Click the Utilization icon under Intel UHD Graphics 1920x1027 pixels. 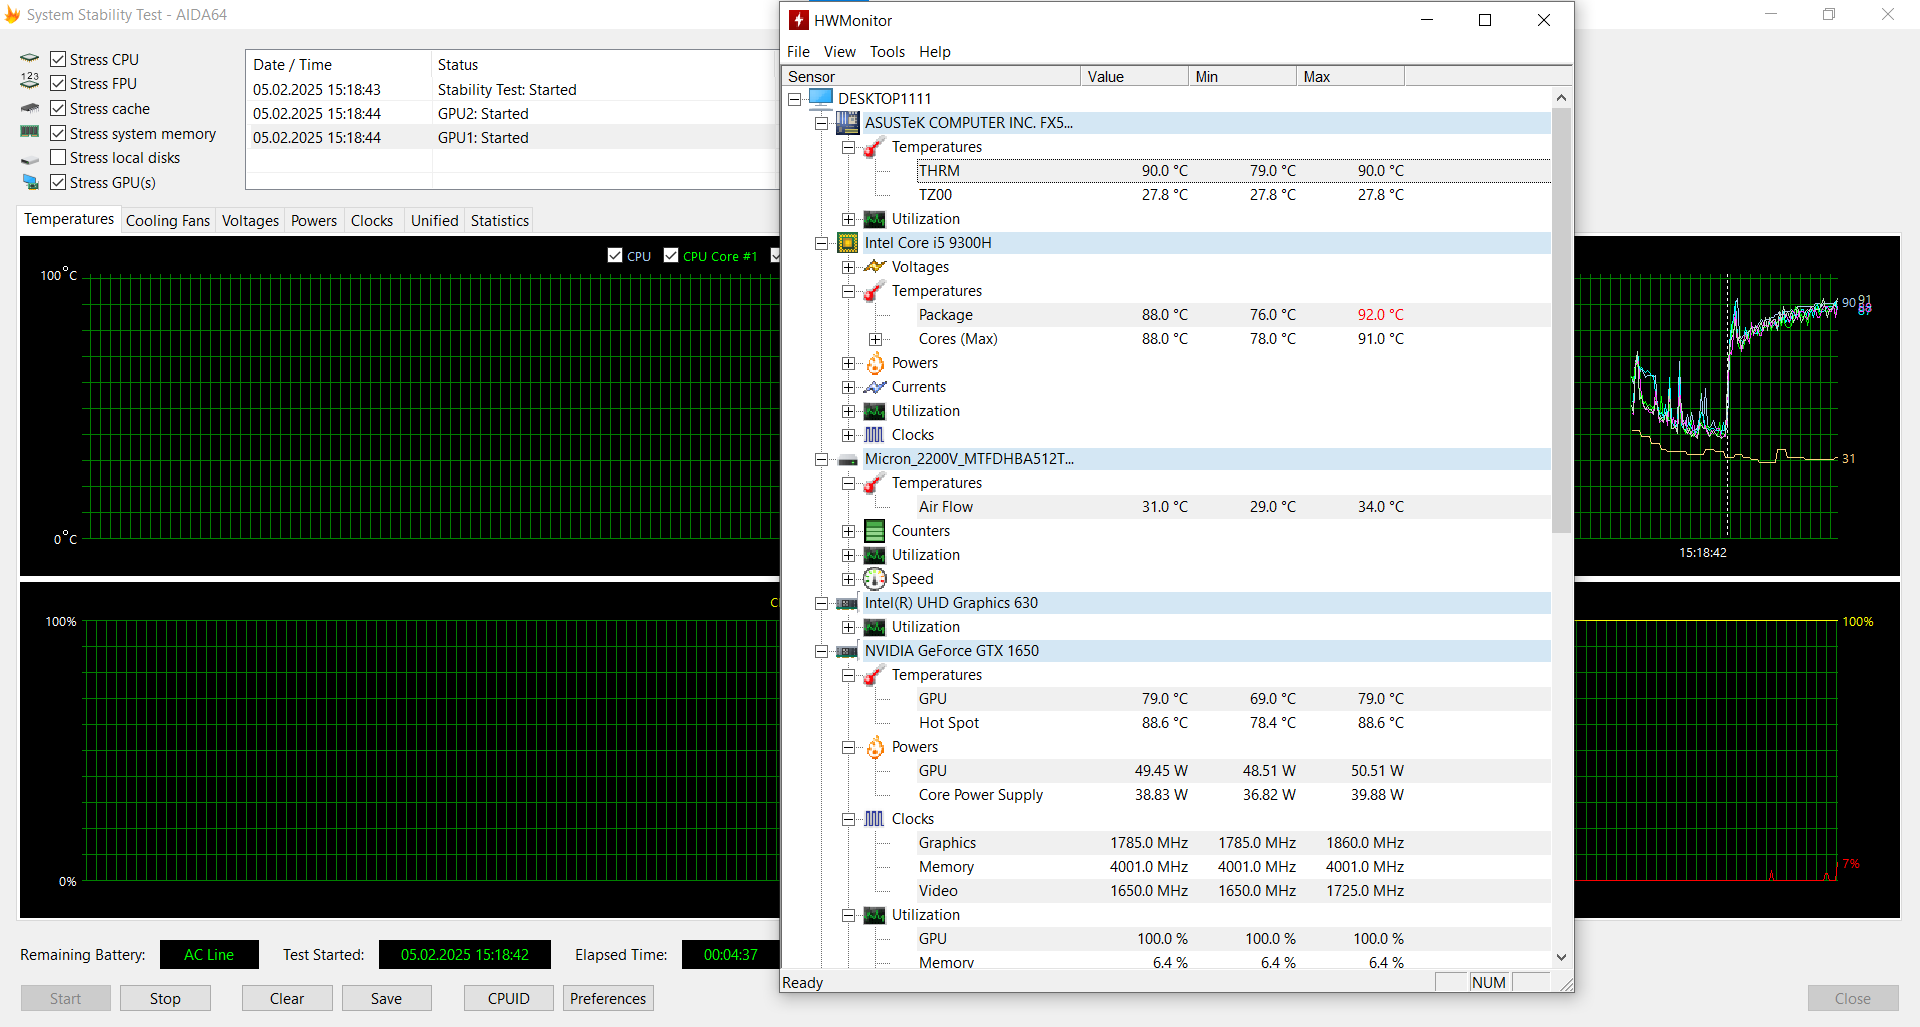coord(874,627)
